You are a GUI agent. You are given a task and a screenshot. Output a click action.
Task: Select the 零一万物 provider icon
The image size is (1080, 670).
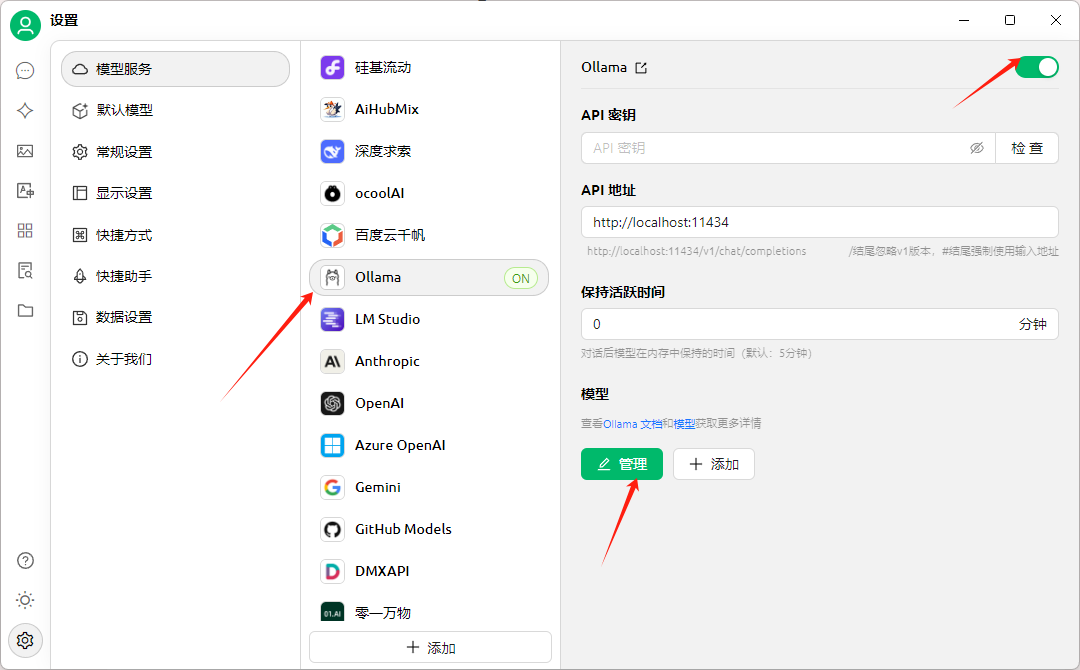(333, 612)
